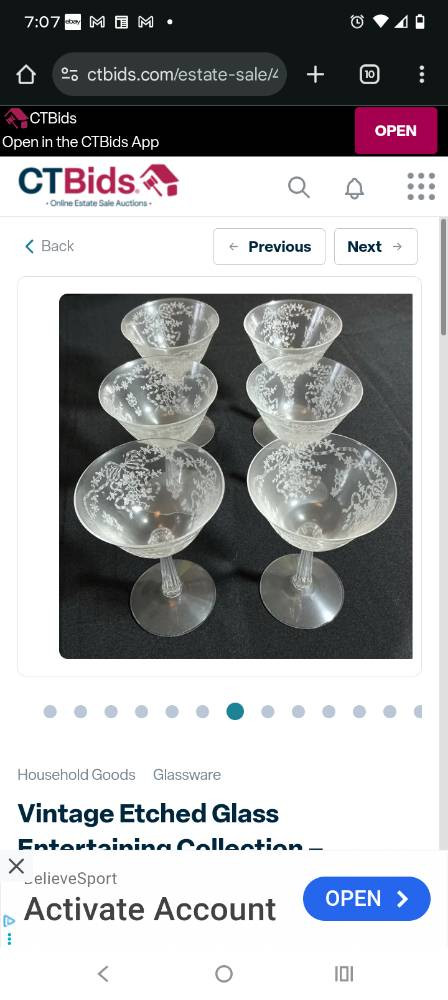This screenshot has height=1000, width=448.
Task: Tap the search magnifier icon
Action: [x=299, y=188]
